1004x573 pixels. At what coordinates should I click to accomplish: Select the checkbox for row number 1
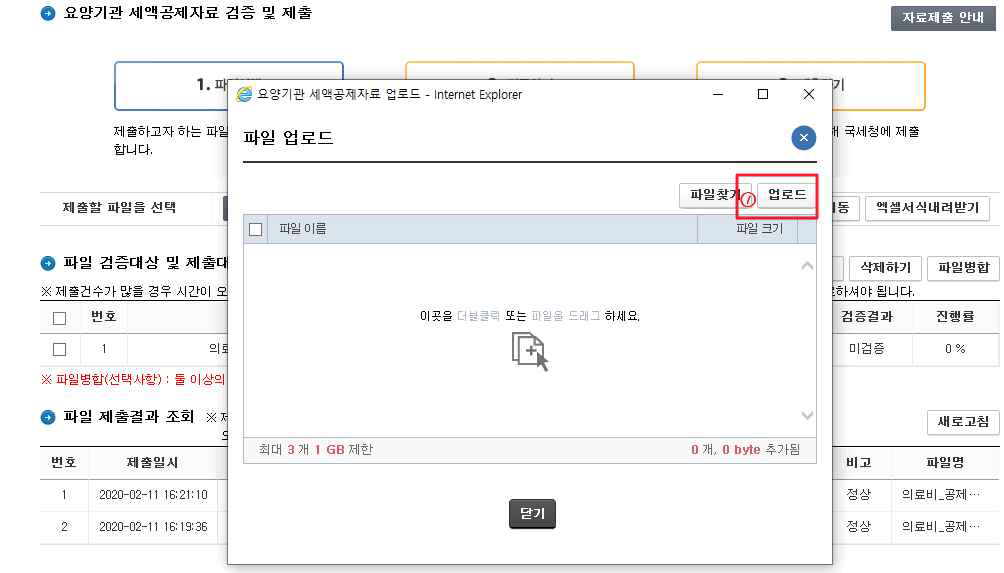[59, 350]
